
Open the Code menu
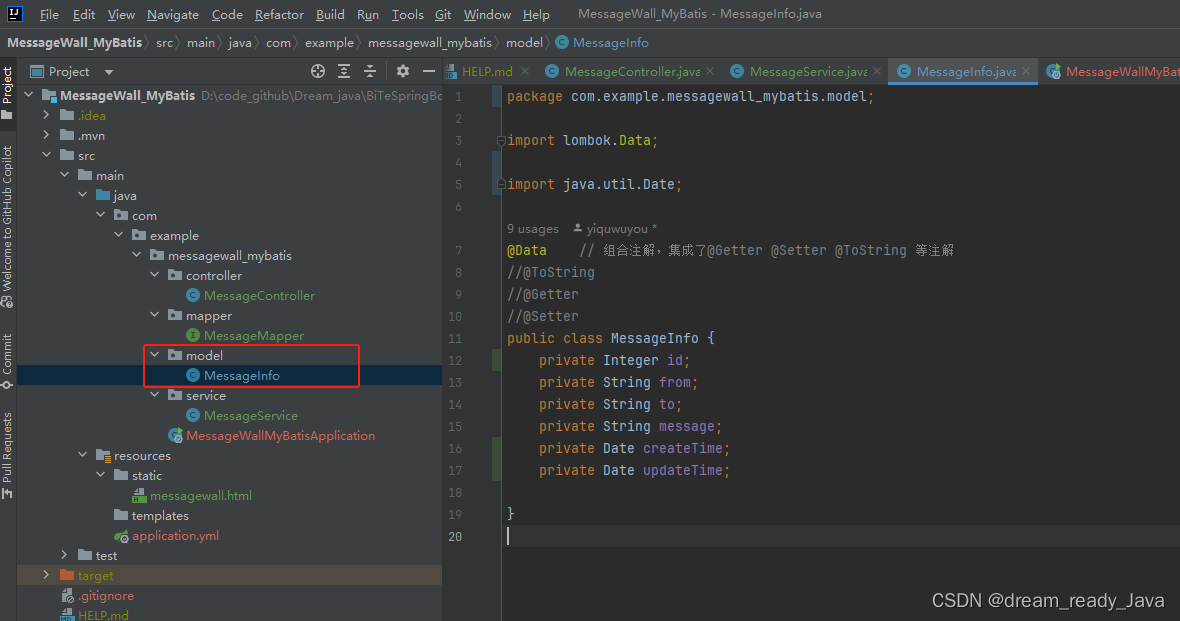(x=227, y=14)
